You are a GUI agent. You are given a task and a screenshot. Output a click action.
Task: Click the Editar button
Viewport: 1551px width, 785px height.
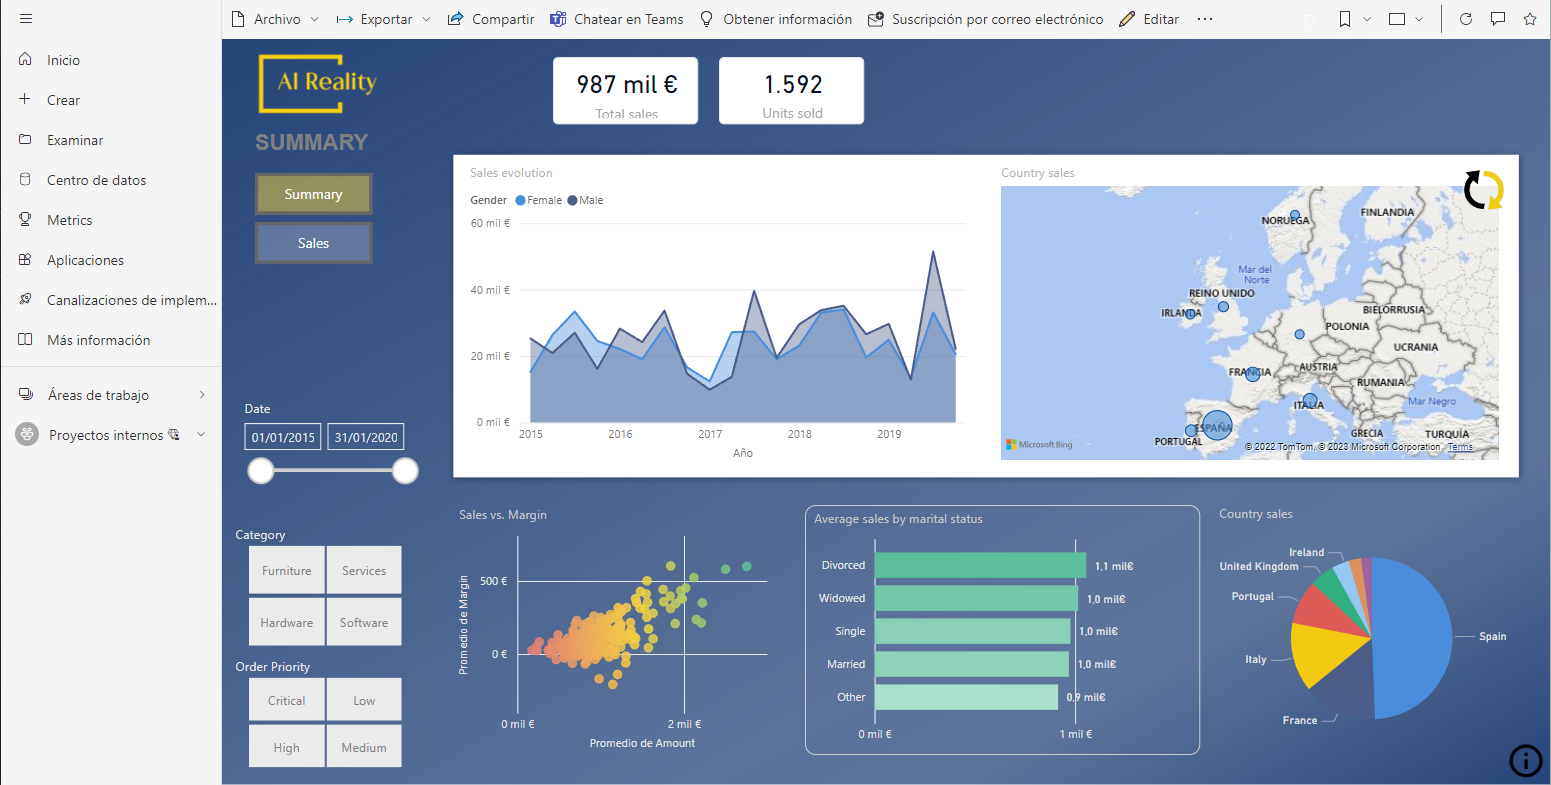pos(1149,19)
